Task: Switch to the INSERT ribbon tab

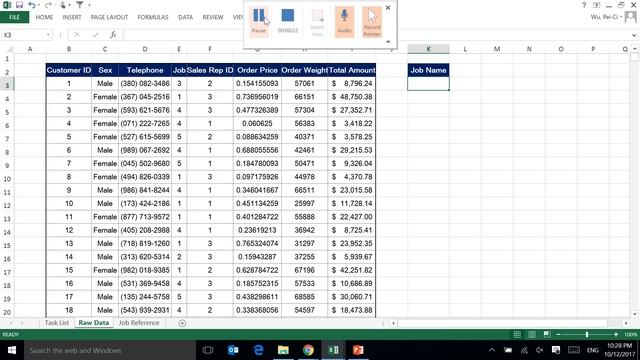Action: (x=72, y=17)
